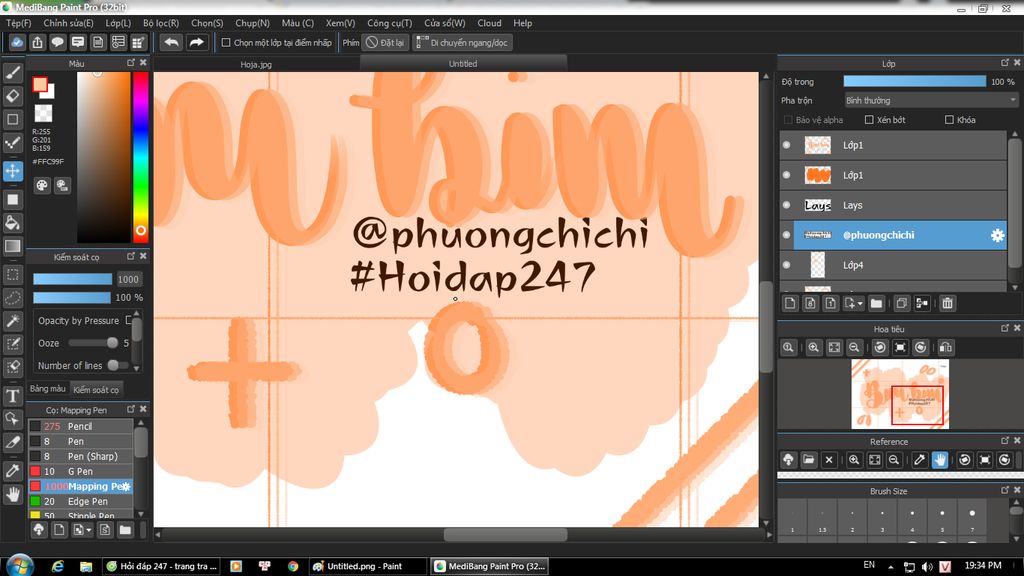Select the Text tool
1024x576 pixels.
coord(12,396)
